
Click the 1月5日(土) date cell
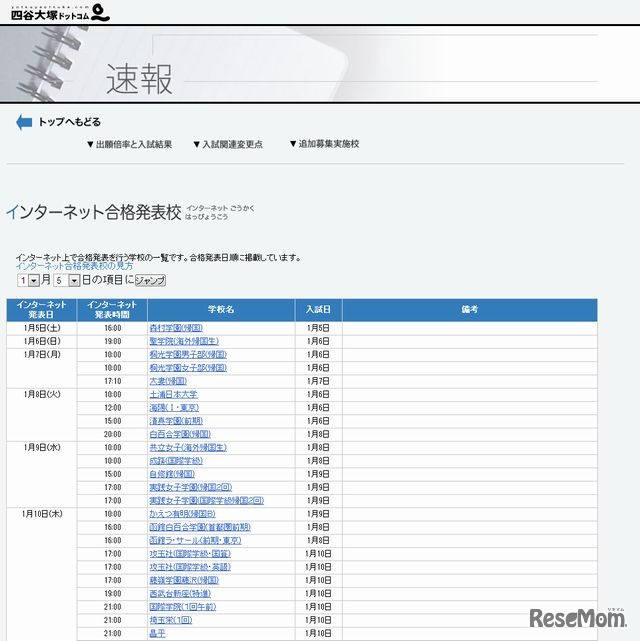[x=42, y=328]
